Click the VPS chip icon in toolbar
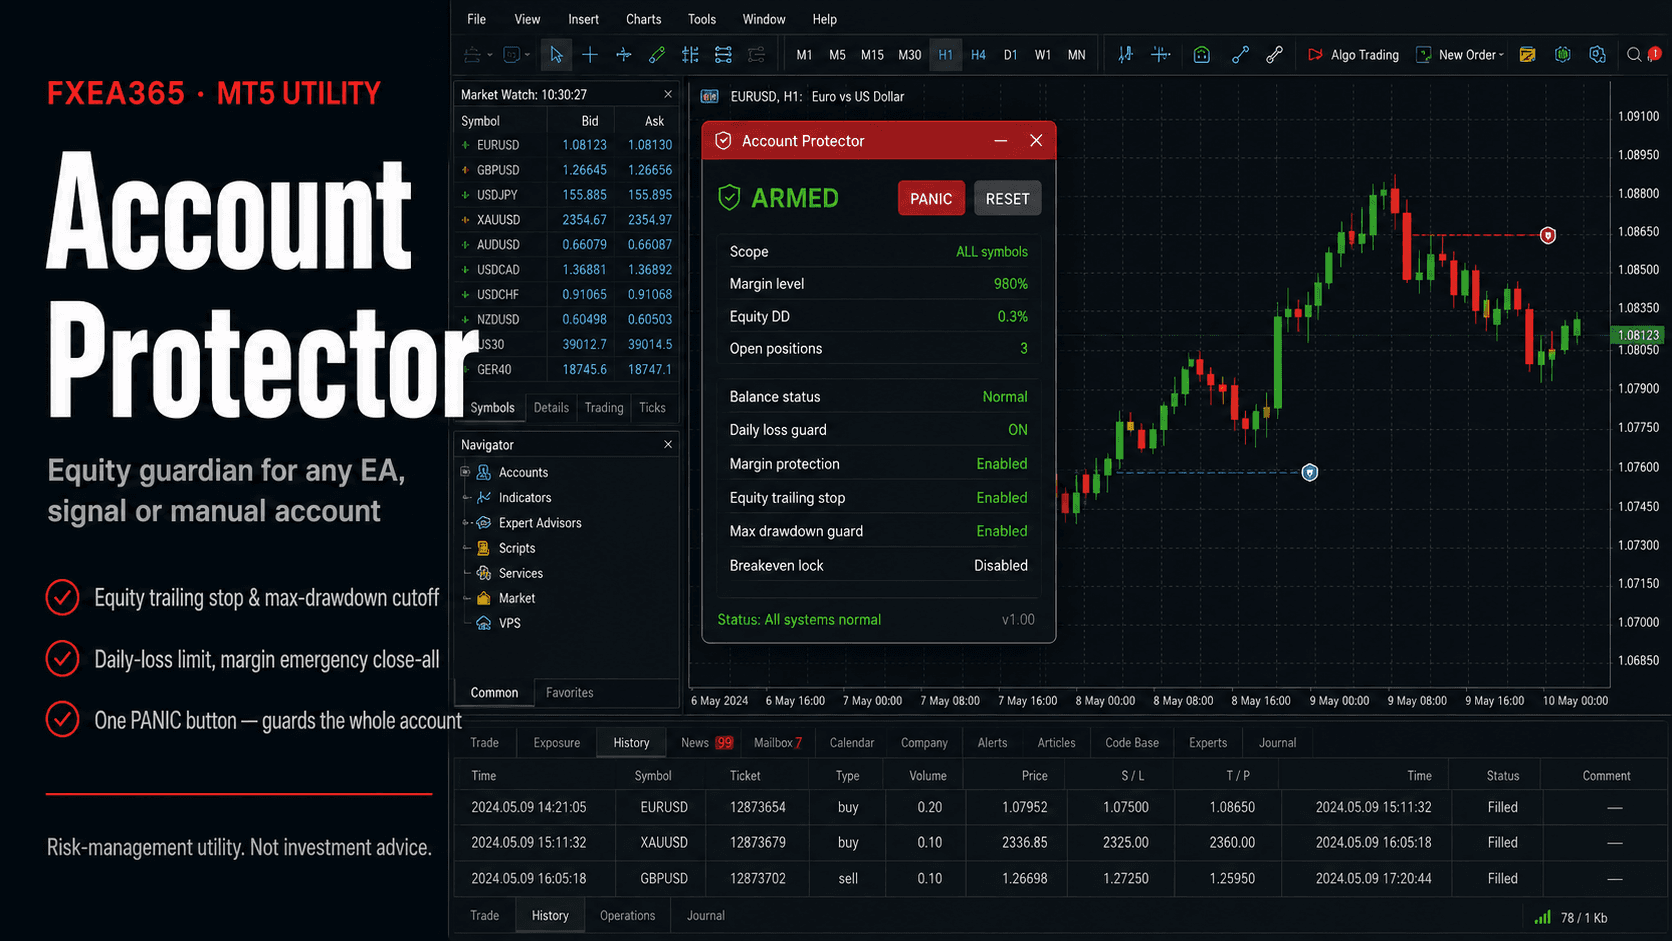Image resolution: width=1672 pixels, height=941 pixels. pyautogui.click(x=1563, y=55)
